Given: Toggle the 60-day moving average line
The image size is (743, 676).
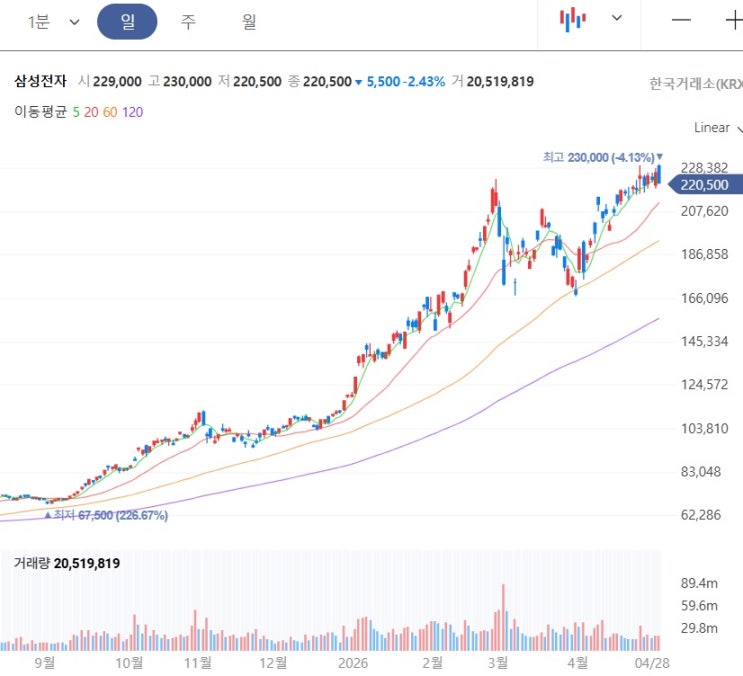Looking at the screenshot, I should pyautogui.click(x=110, y=112).
